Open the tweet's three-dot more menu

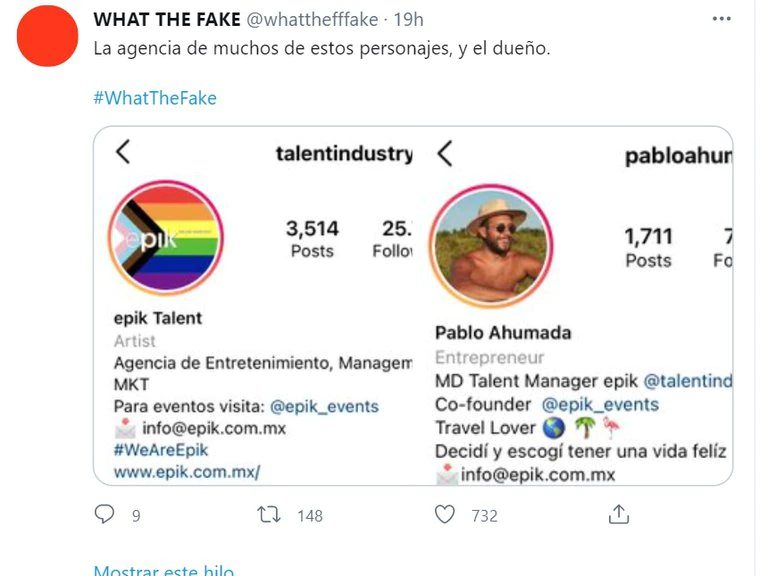coord(722,19)
